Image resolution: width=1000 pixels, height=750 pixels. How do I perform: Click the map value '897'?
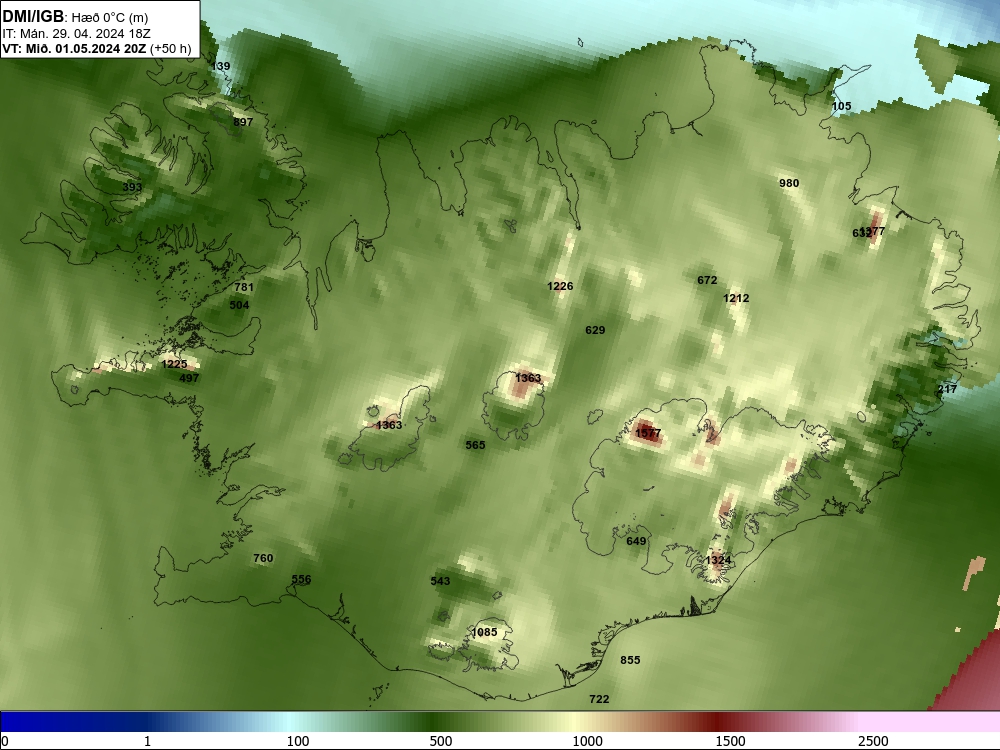tap(243, 122)
